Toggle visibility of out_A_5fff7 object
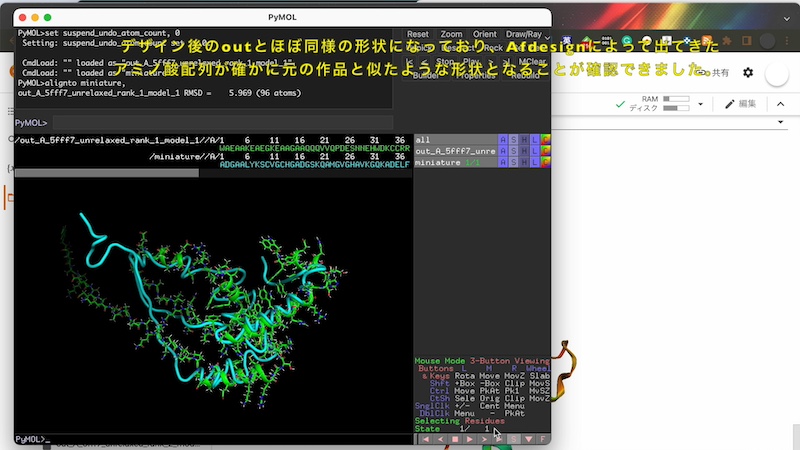This screenshot has height=450, width=800. tap(455, 151)
